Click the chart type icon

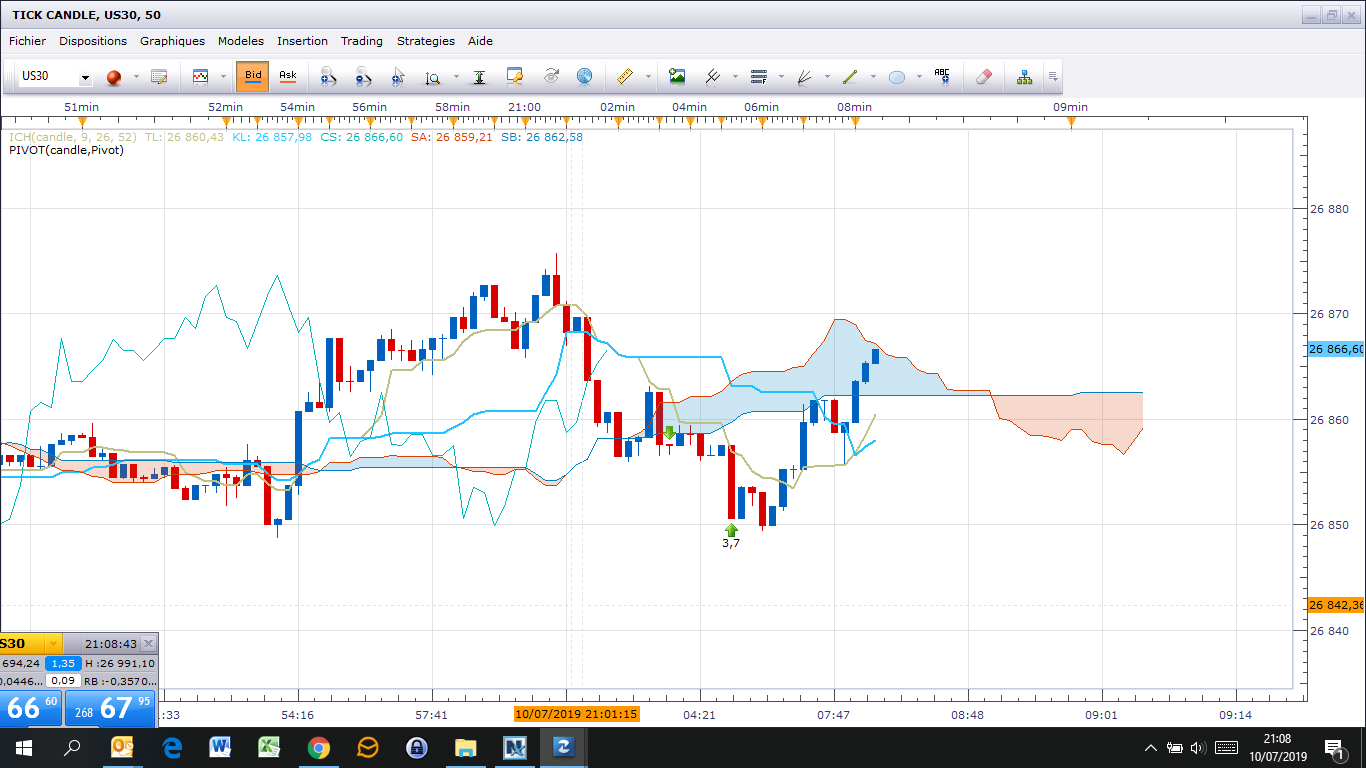point(201,77)
